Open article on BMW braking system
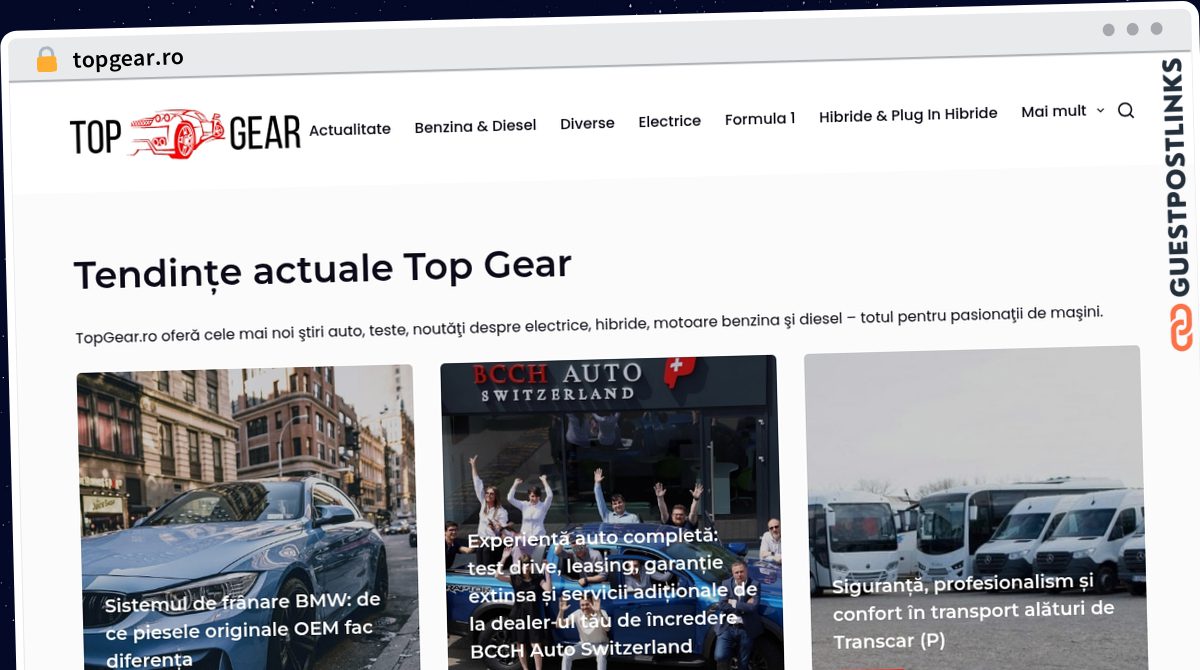 (x=243, y=629)
